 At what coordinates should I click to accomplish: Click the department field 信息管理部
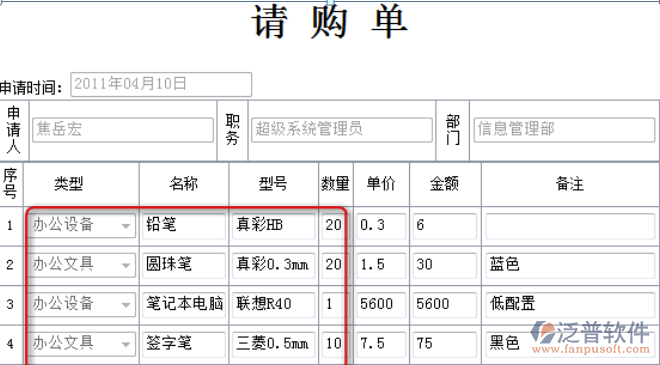(x=564, y=130)
